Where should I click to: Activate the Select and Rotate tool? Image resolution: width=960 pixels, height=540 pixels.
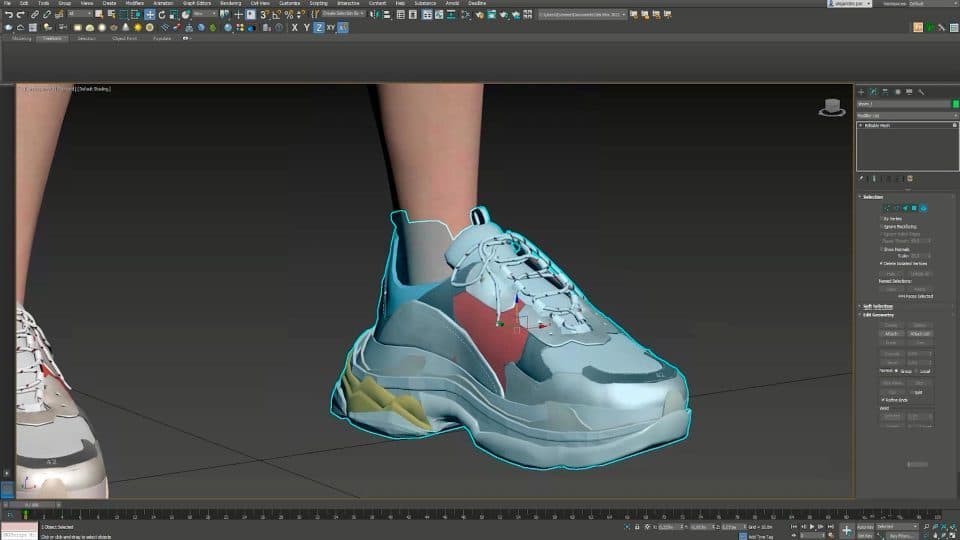[162, 15]
